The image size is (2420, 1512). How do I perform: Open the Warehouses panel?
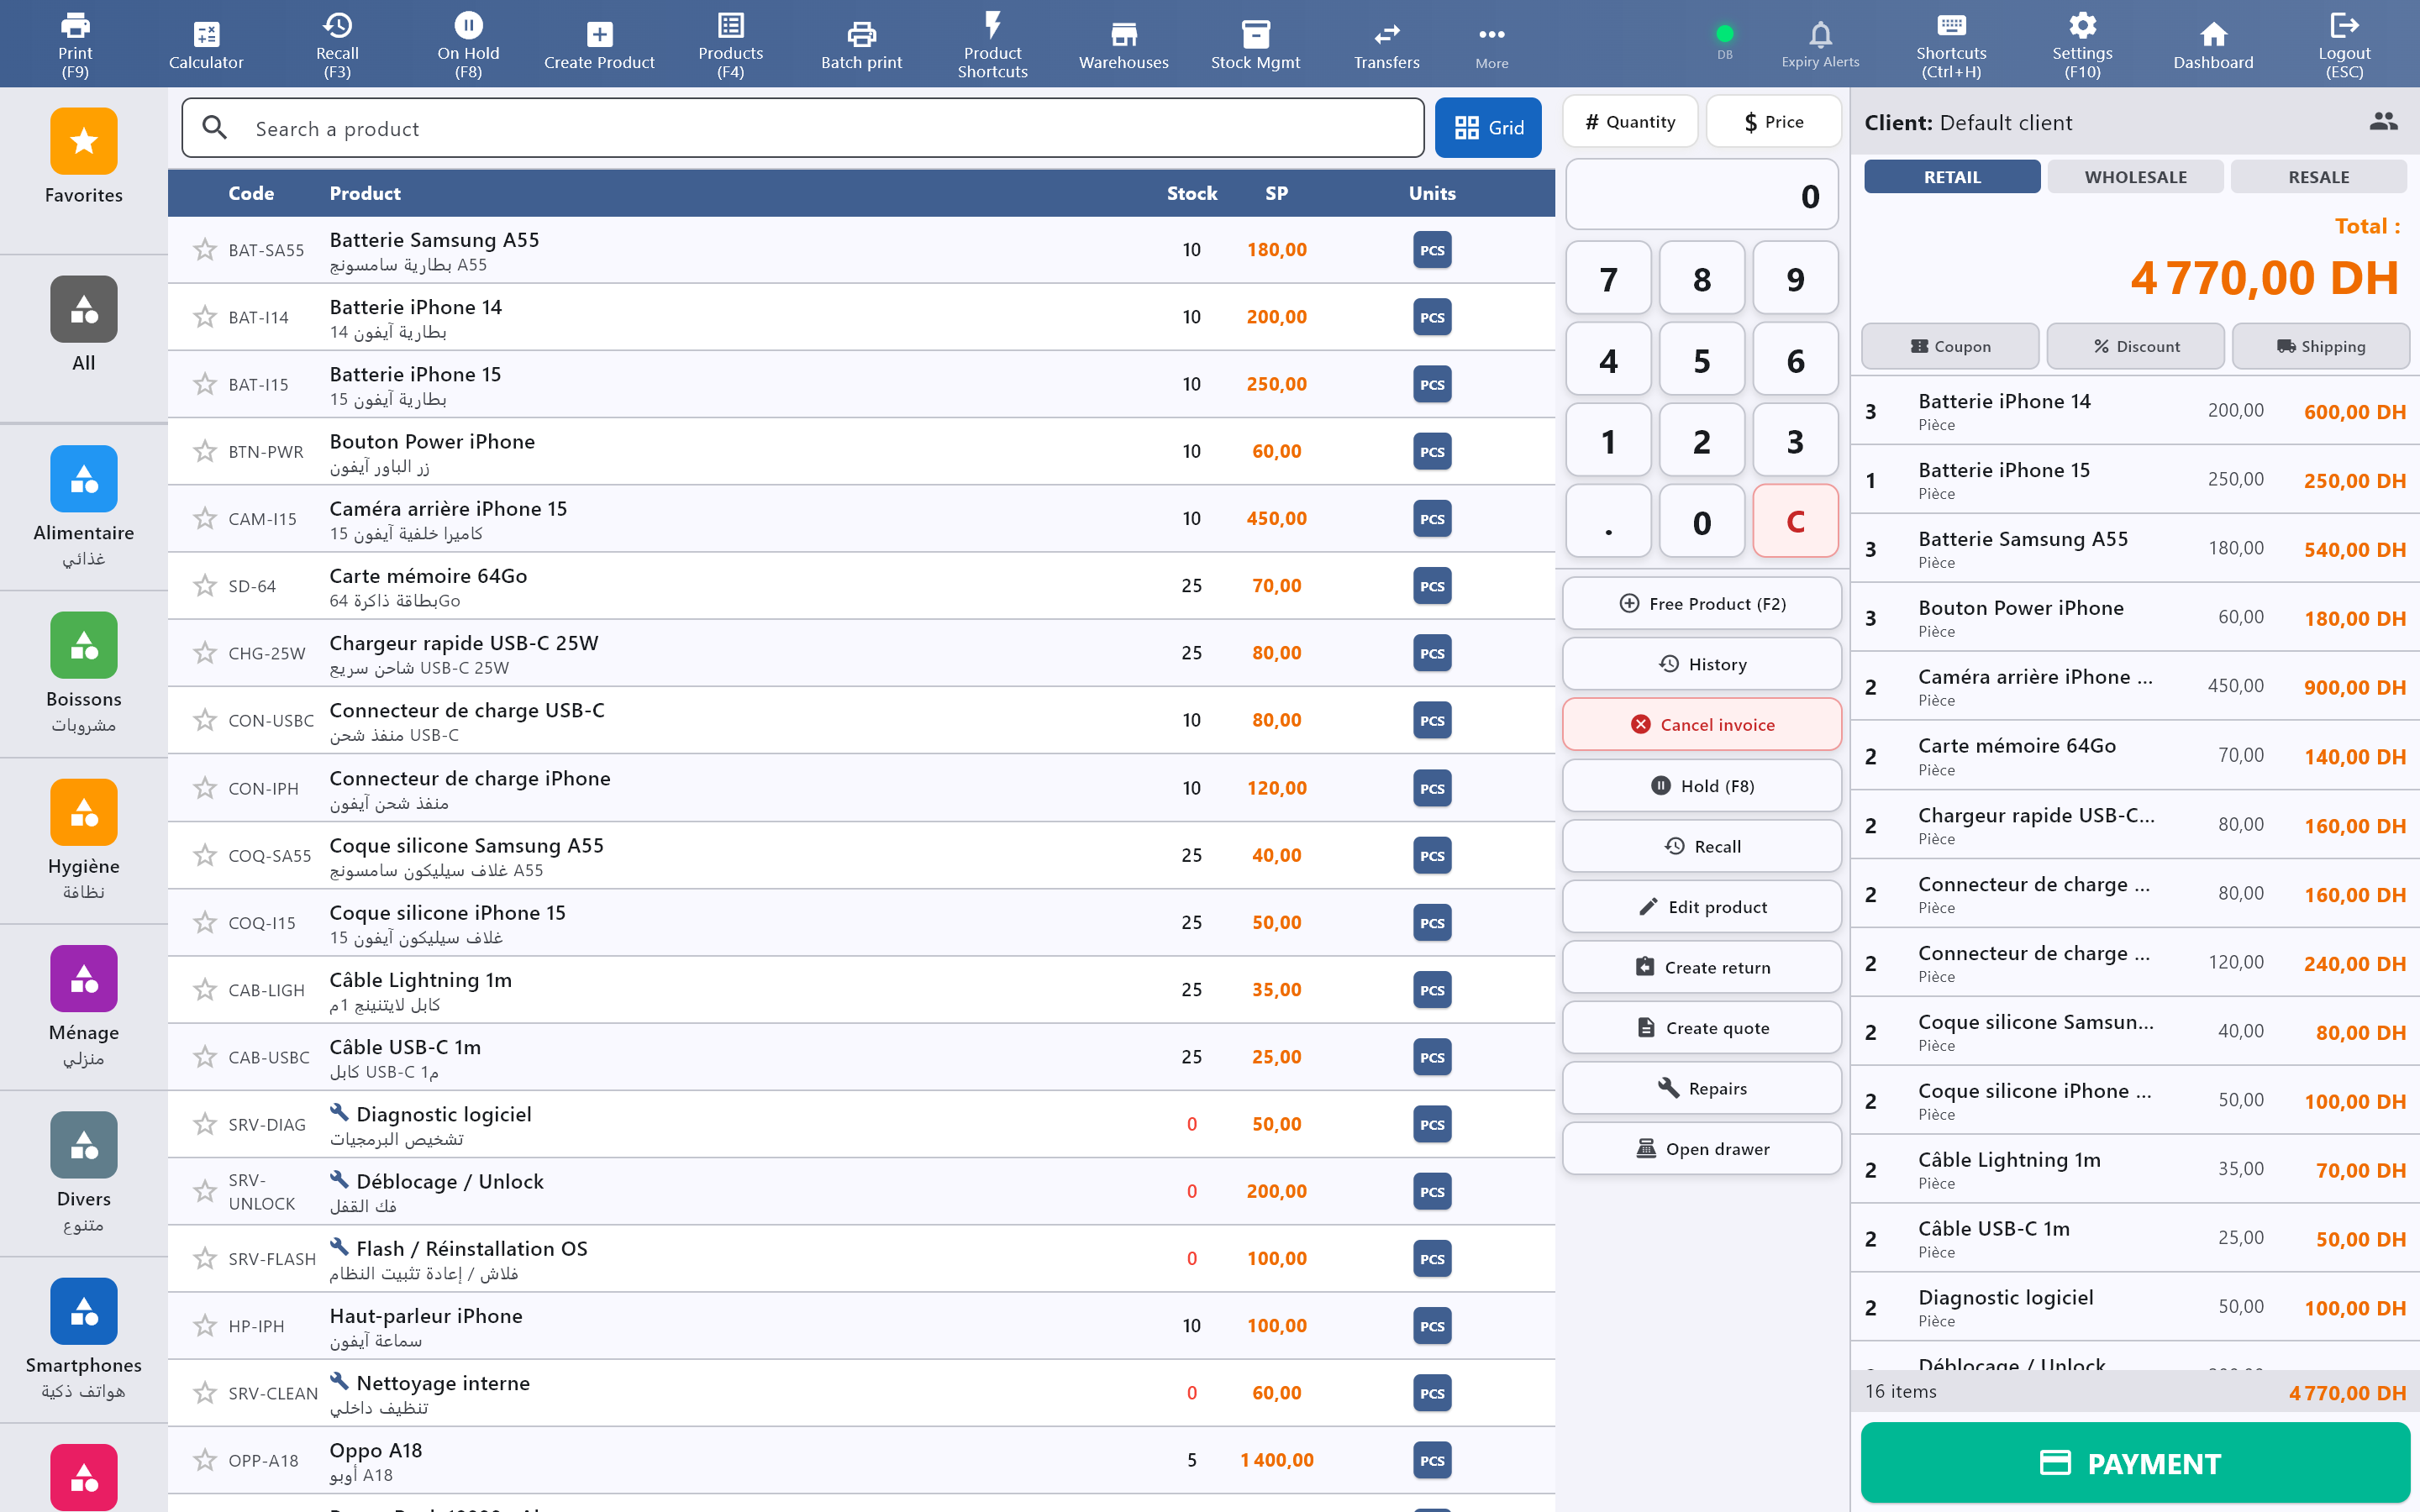pyautogui.click(x=1123, y=42)
